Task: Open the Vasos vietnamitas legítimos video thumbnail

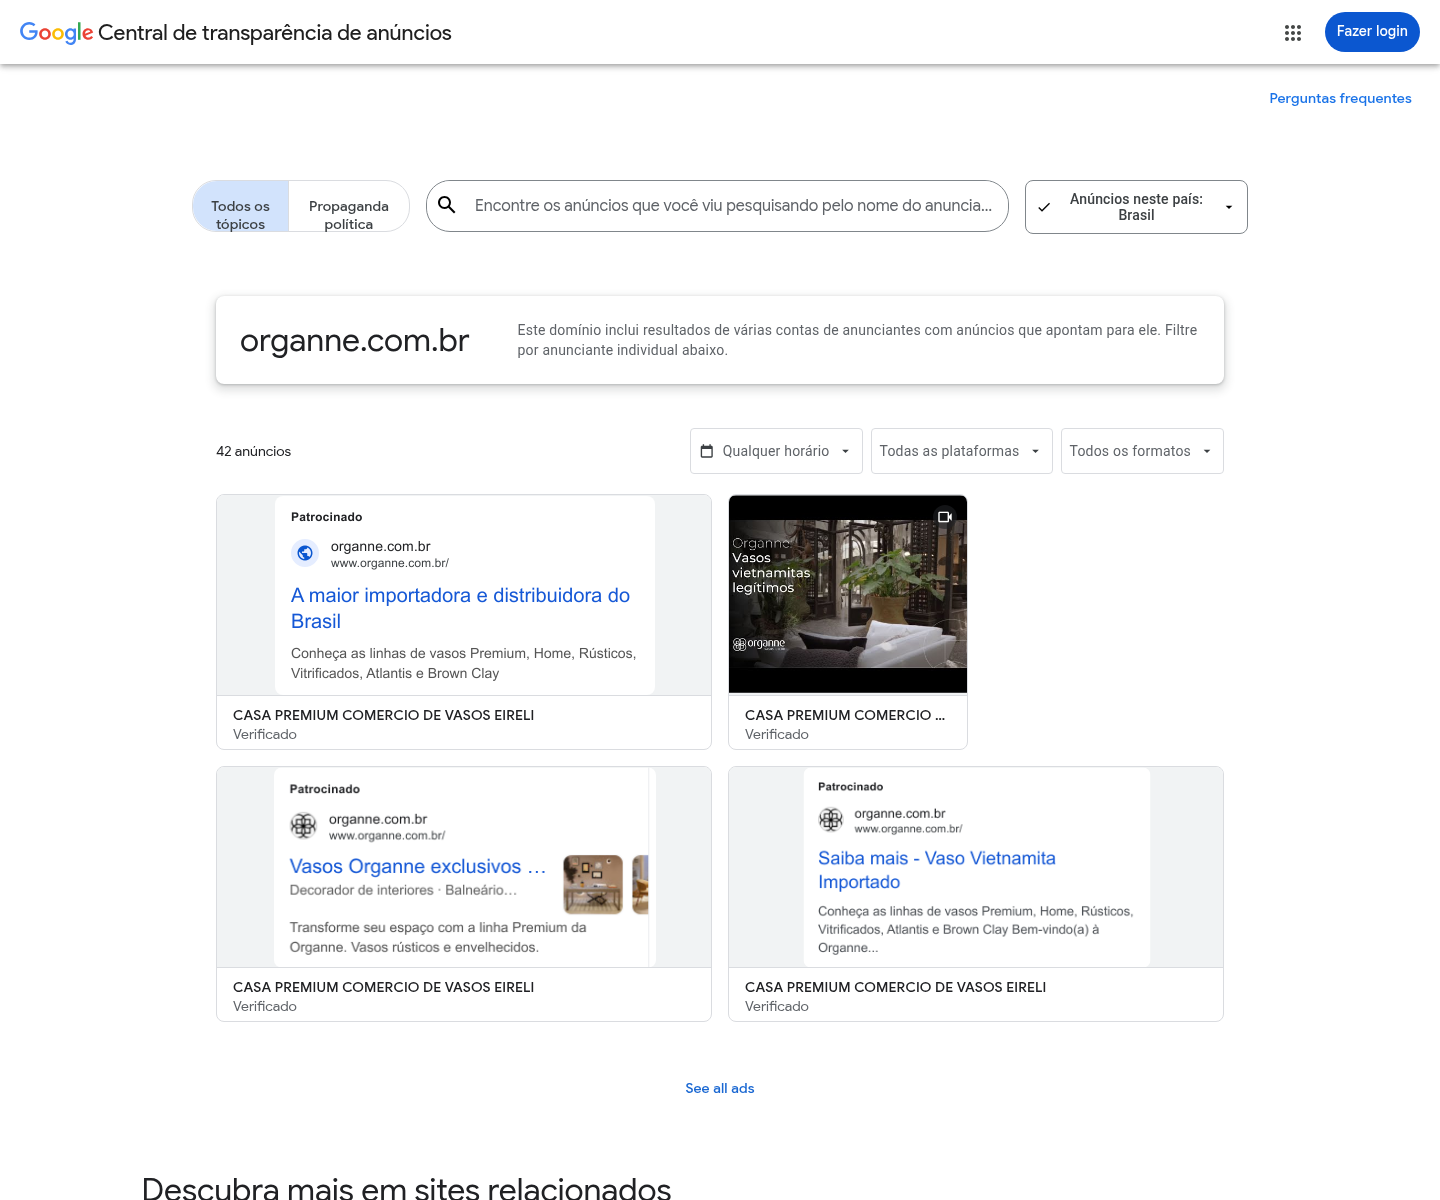Action: [x=848, y=594]
